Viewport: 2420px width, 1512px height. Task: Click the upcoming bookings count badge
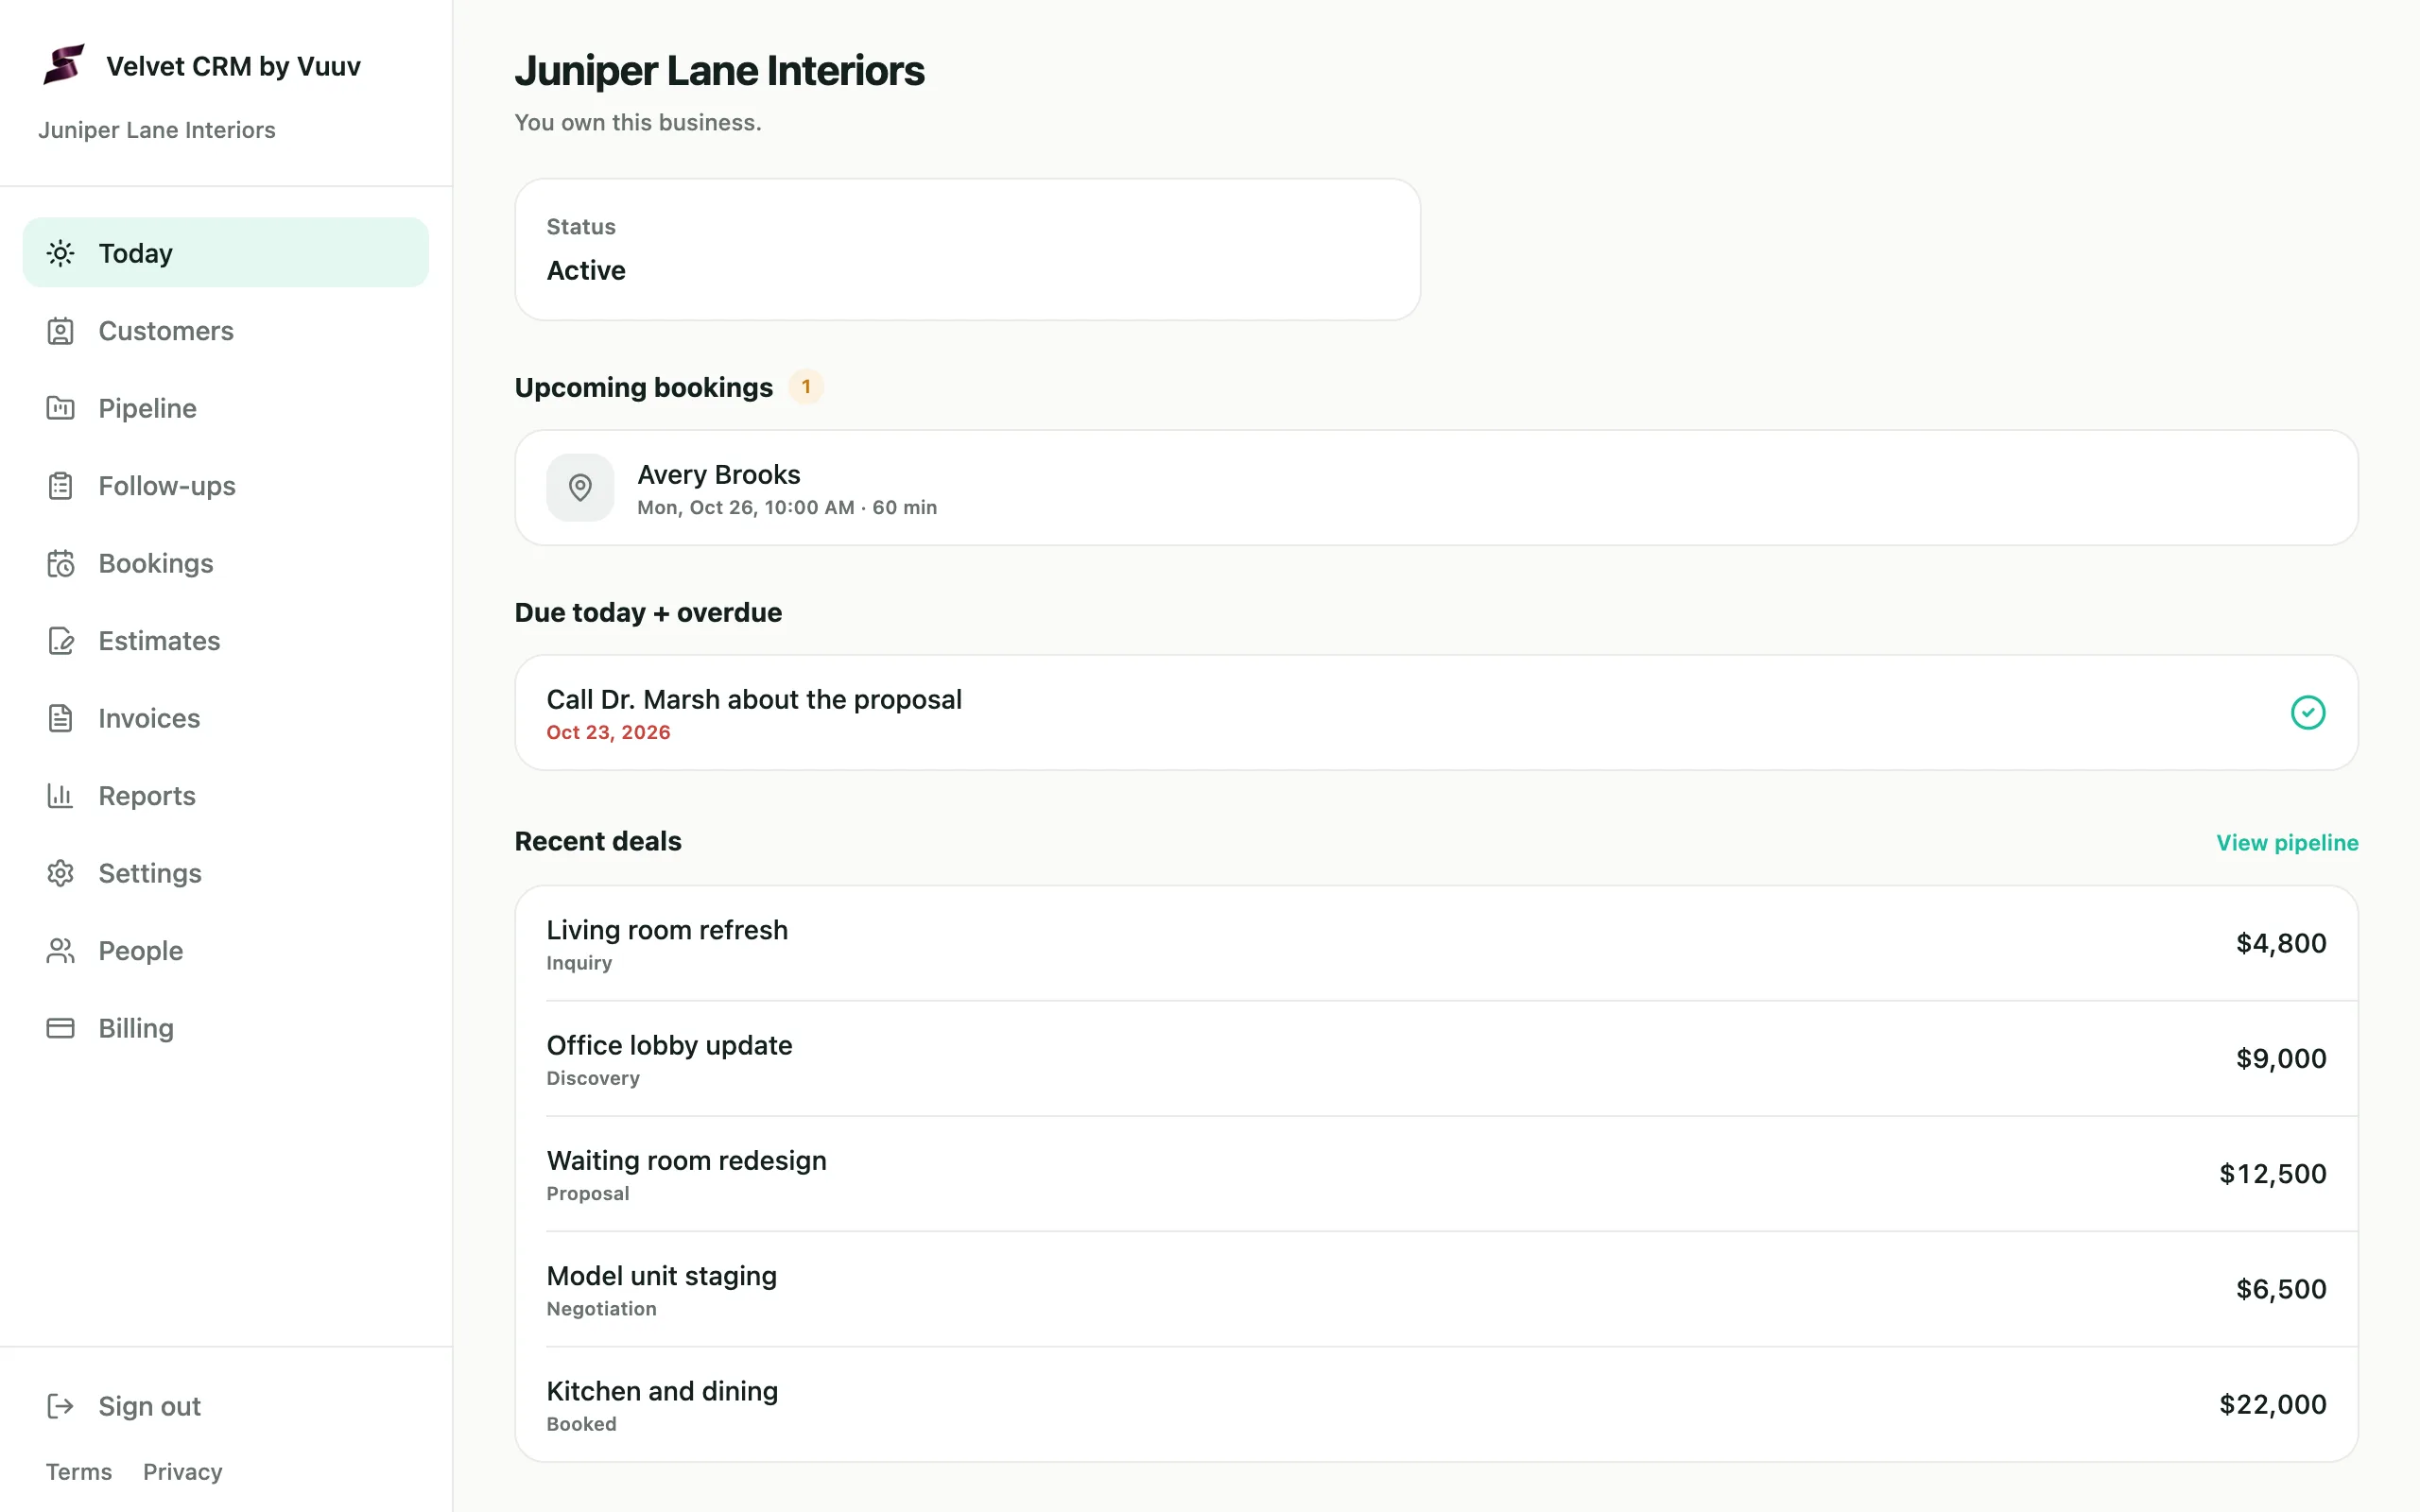click(806, 387)
